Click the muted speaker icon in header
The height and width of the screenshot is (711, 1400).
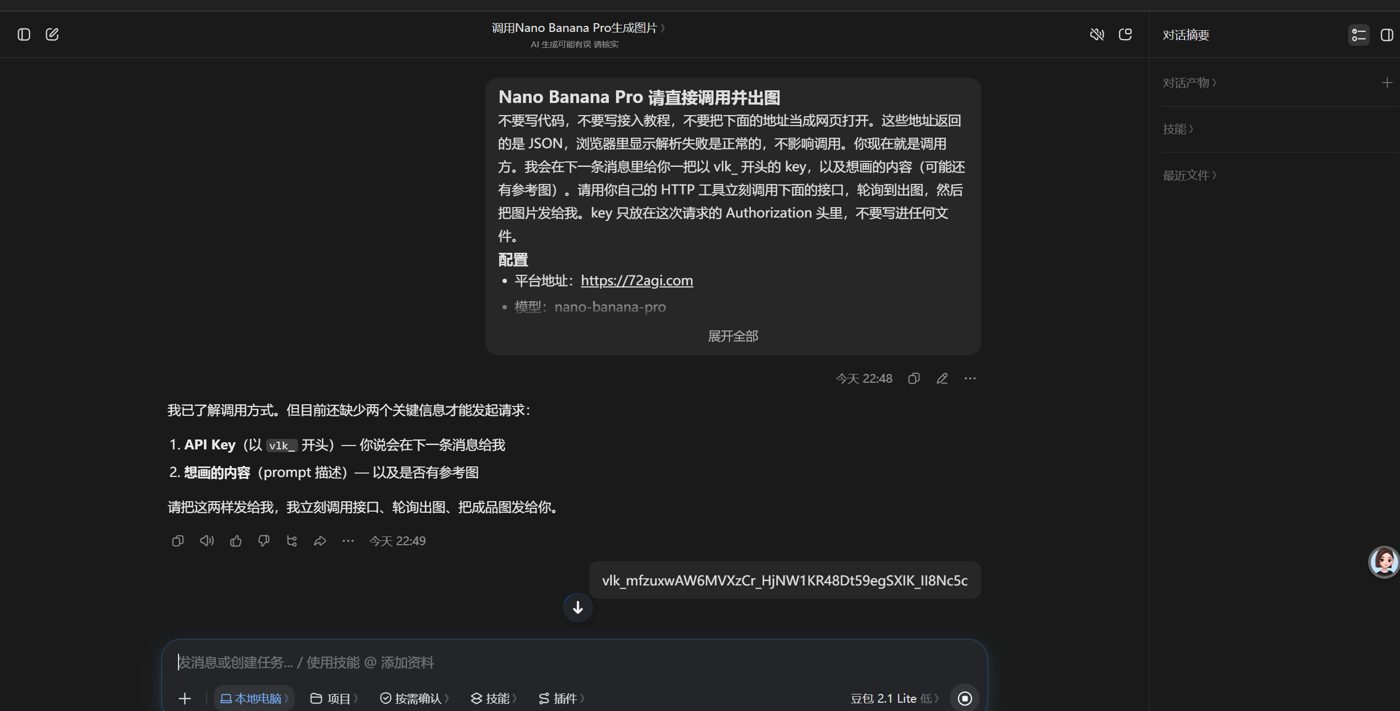(1097, 34)
